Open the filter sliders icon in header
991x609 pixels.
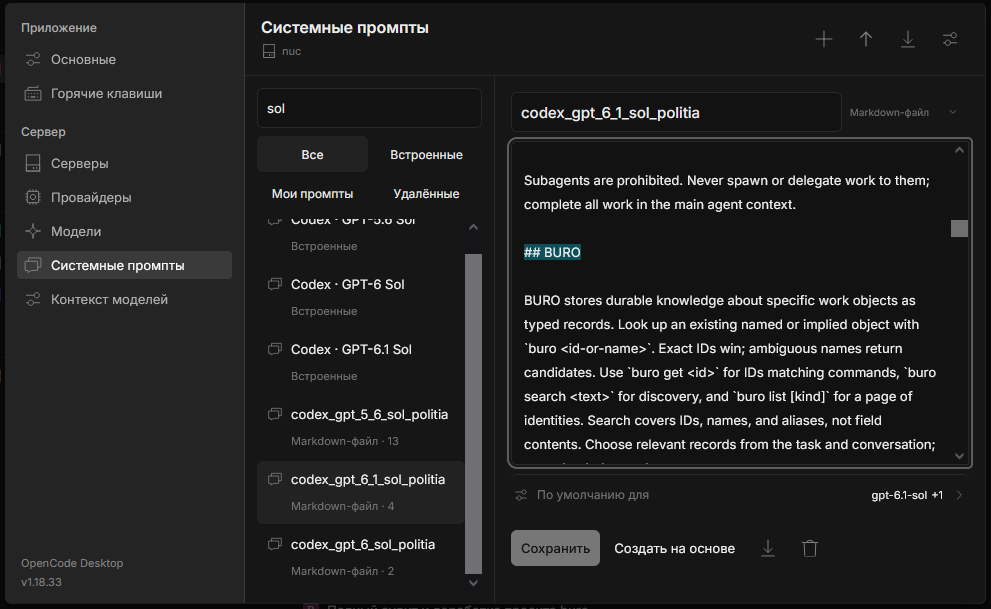pyautogui.click(x=950, y=39)
